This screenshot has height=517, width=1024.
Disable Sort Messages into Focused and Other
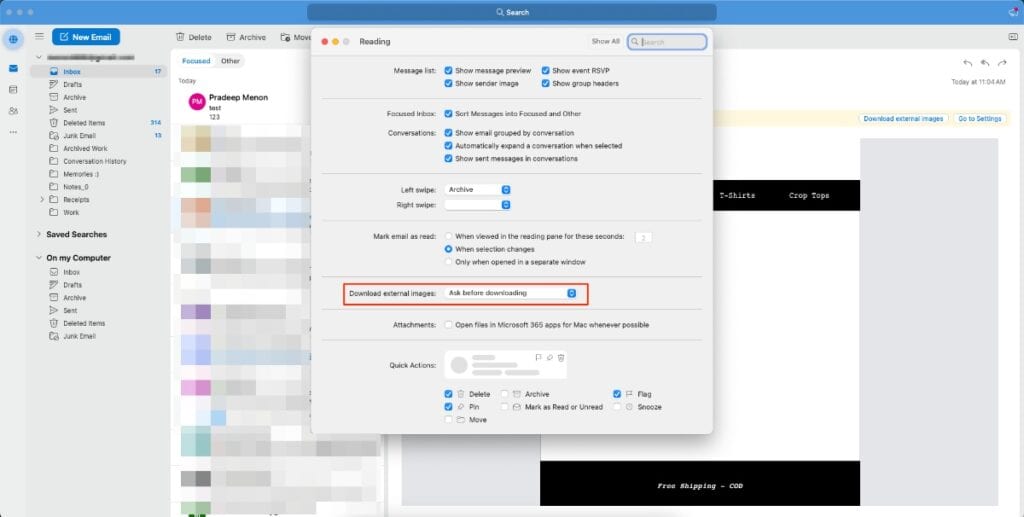(448, 114)
